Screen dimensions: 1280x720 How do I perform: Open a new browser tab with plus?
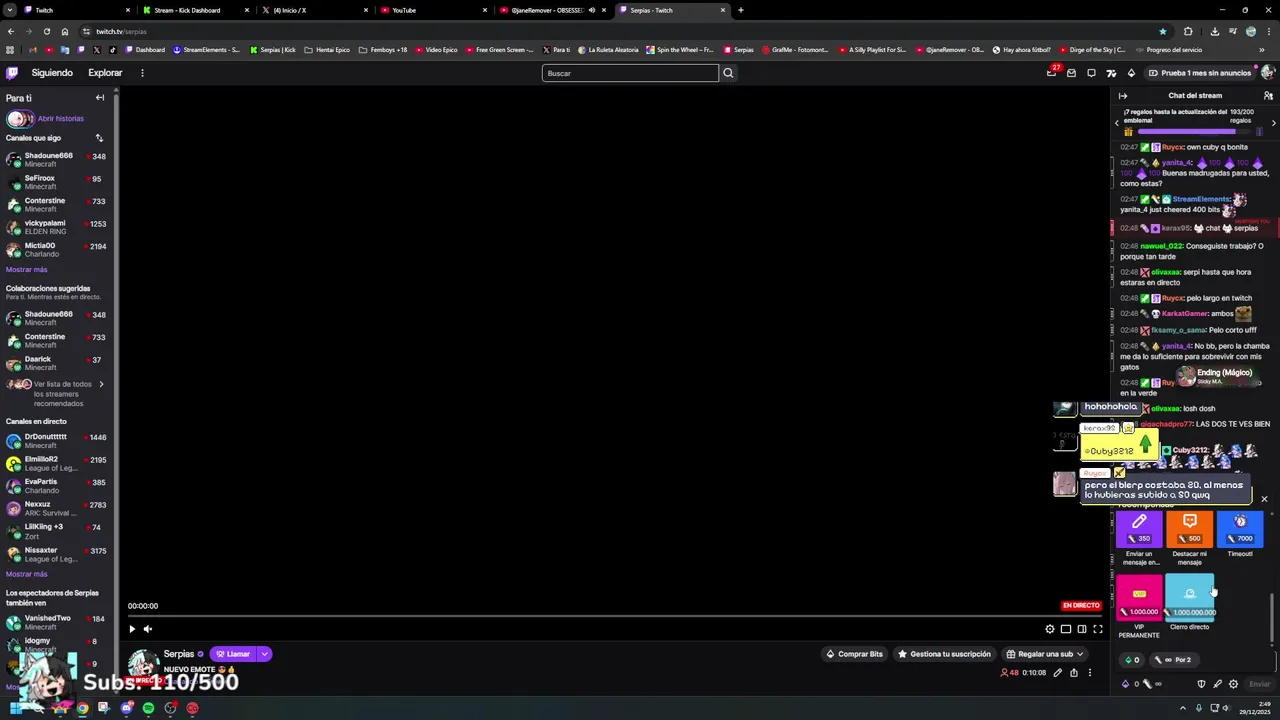(740, 10)
